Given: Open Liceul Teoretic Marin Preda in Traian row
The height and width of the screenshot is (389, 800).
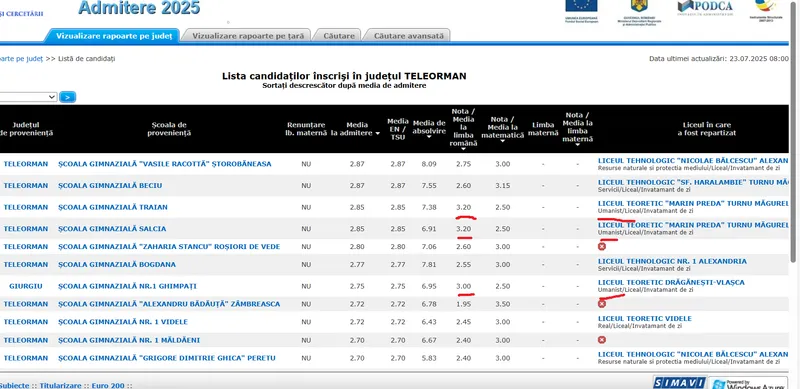Looking at the screenshot, I should coord(693,203).
